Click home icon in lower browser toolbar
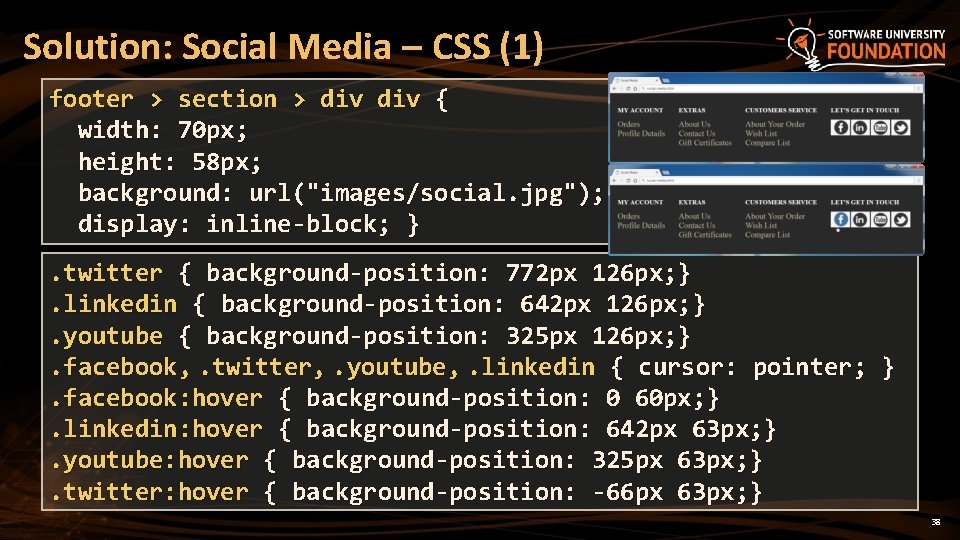 pos(635,181)
